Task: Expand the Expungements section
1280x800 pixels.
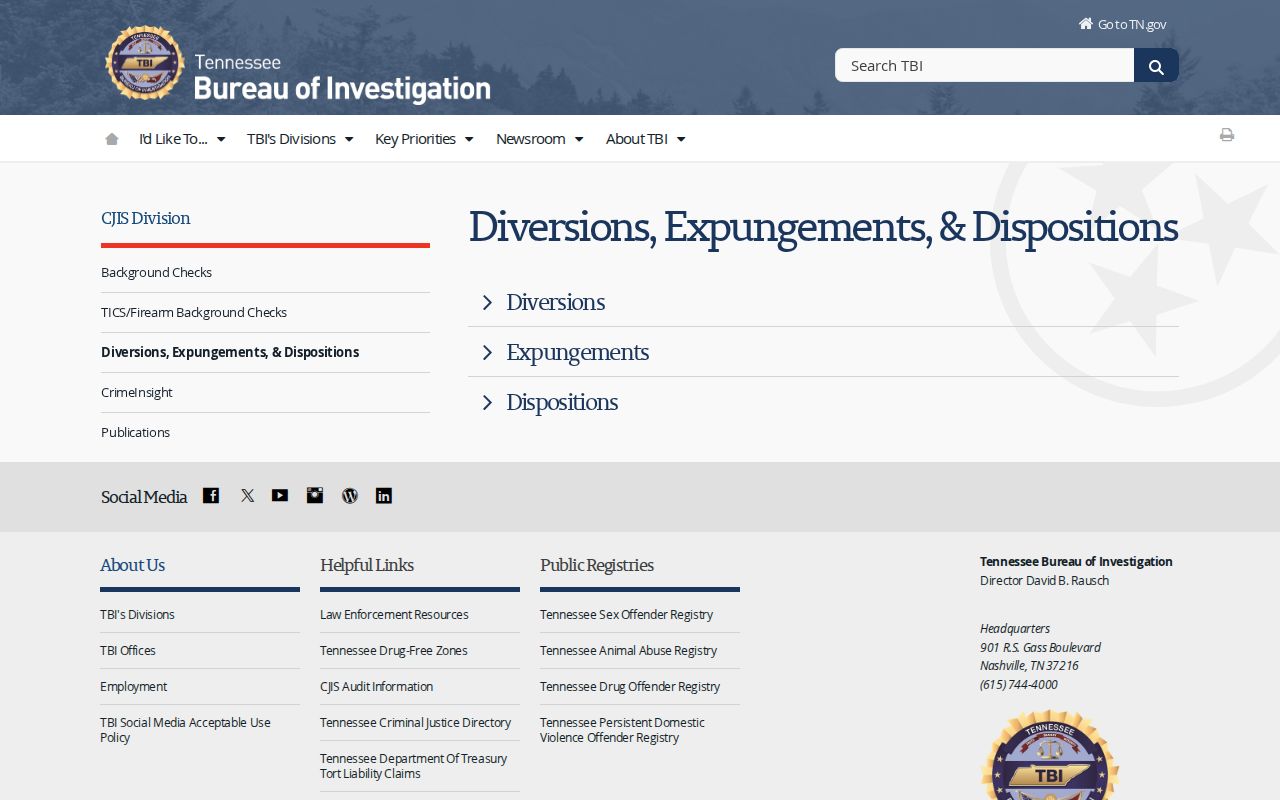Action: (x=823, y=352)
